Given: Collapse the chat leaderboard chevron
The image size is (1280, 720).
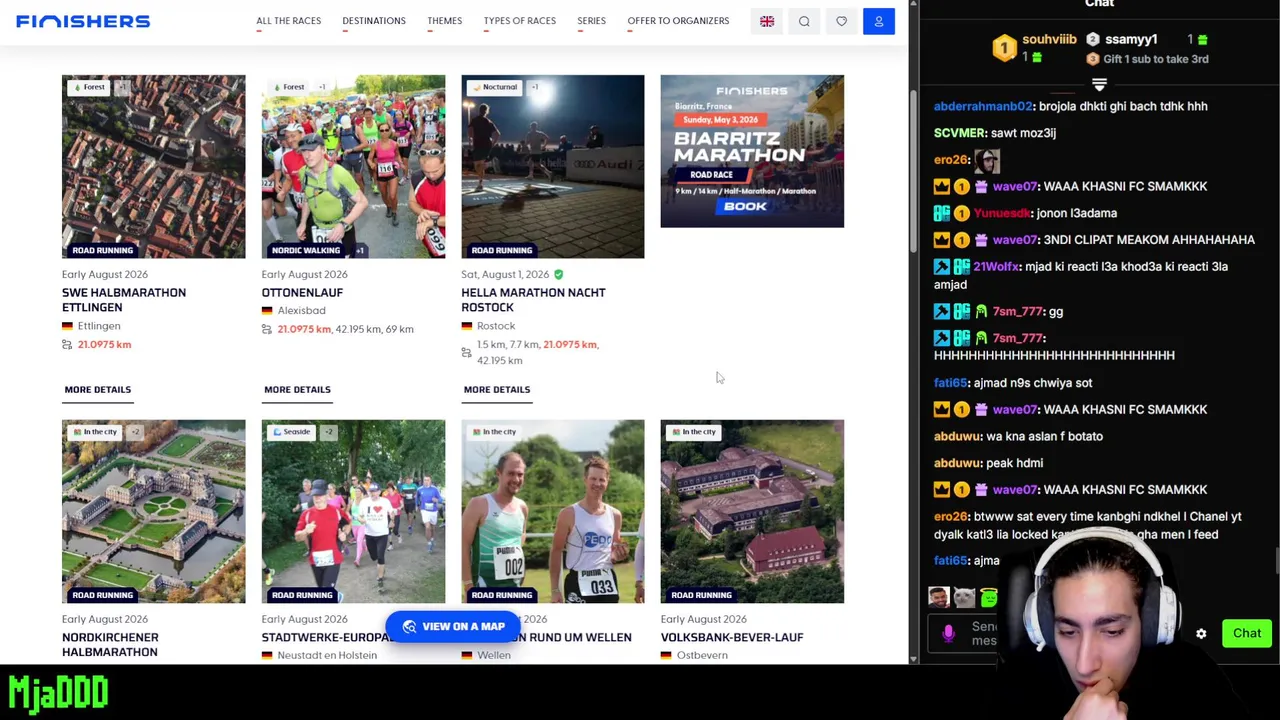Looking at the screenshot, I should (x=1099, y=86).
